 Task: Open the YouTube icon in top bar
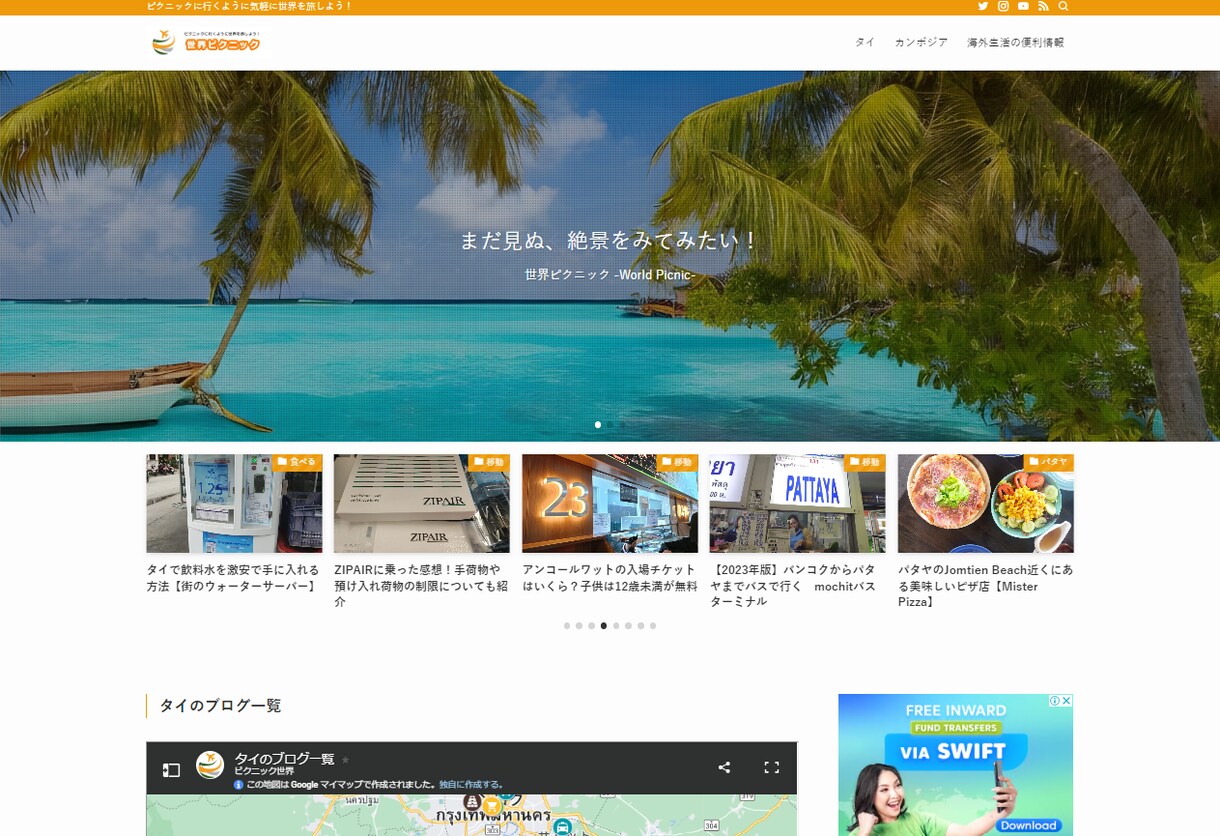coord(1023,6)
